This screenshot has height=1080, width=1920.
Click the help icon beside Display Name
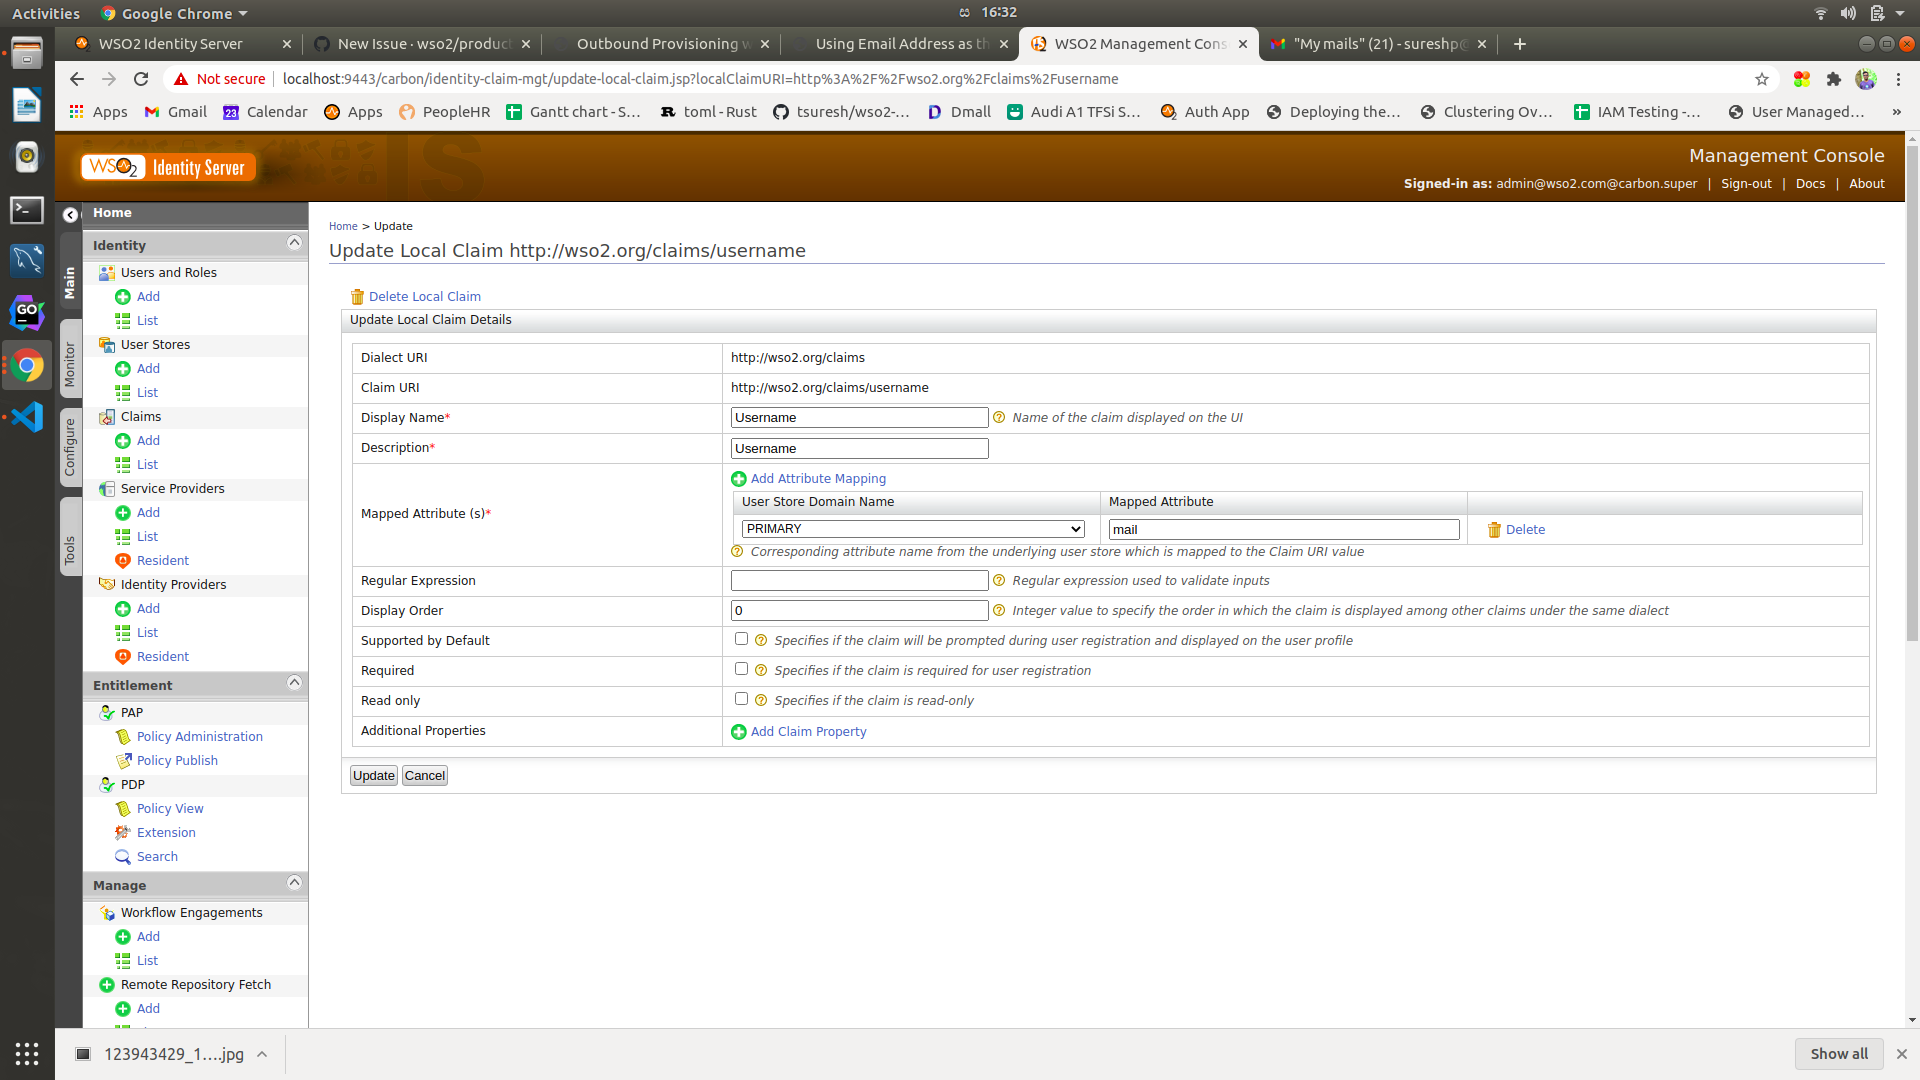point(999,417)
